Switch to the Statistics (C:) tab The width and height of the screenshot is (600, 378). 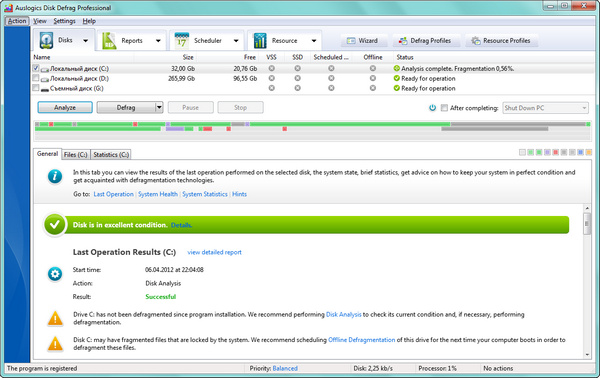tap(111, 155)
